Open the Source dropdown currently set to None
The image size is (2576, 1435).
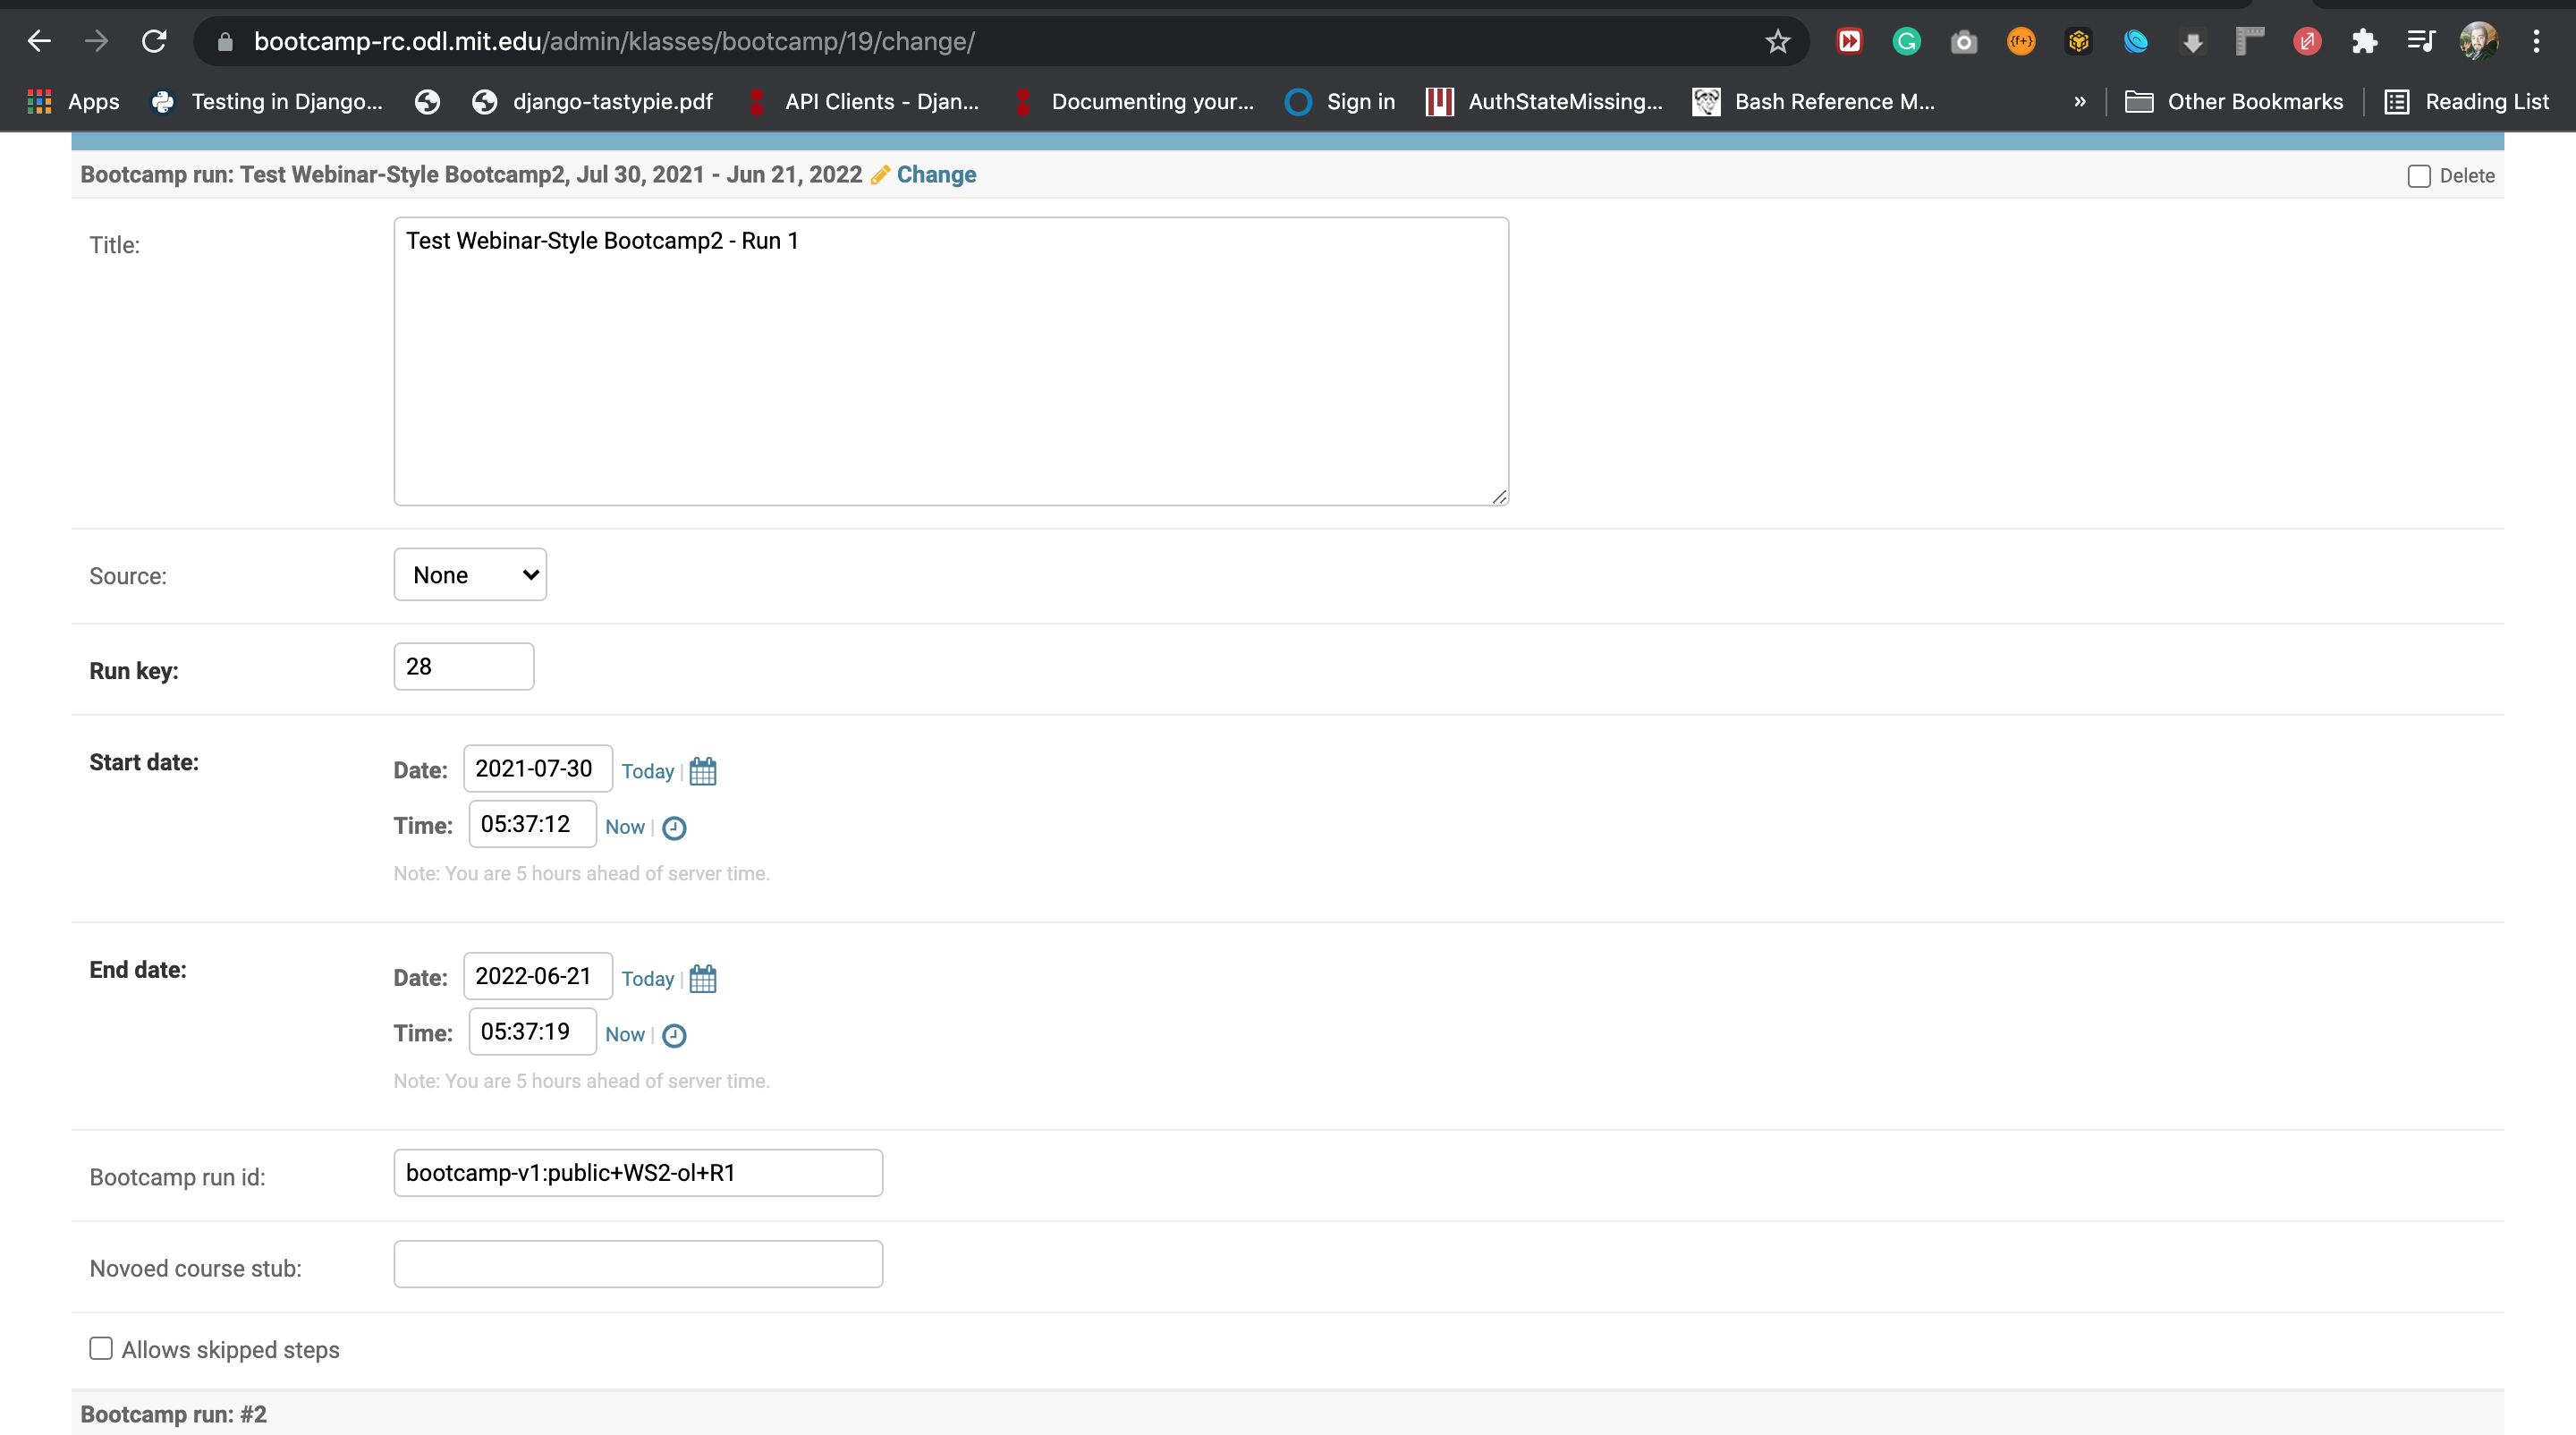click(x=470, y=574)
